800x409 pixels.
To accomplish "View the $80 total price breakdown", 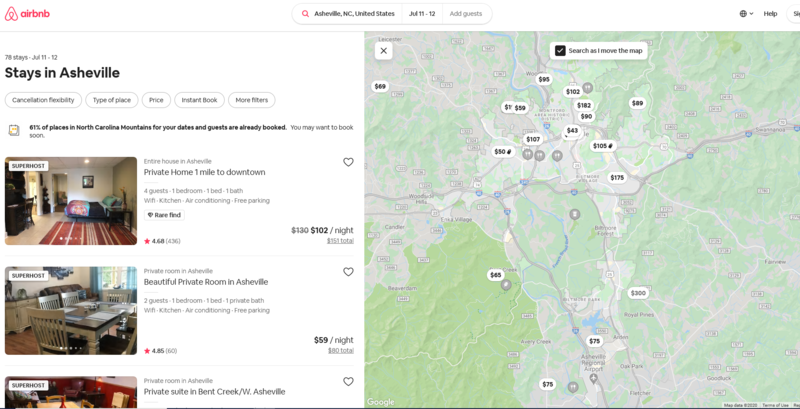I will pos(341,350).
